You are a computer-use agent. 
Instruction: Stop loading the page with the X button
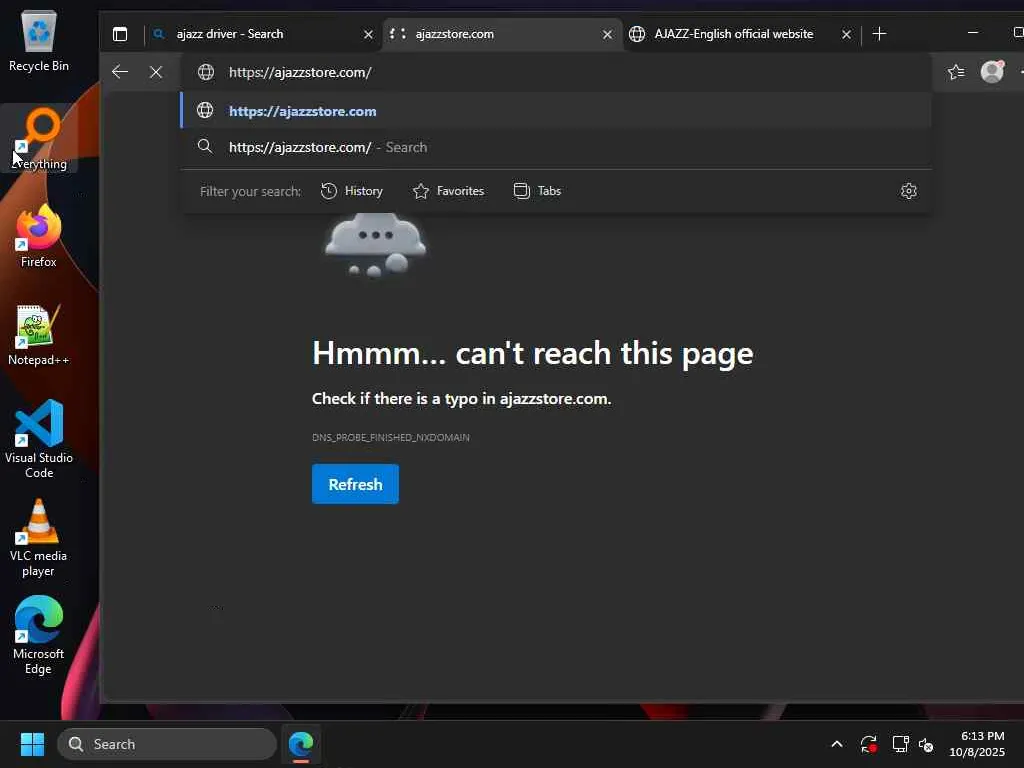pos(156,72)
